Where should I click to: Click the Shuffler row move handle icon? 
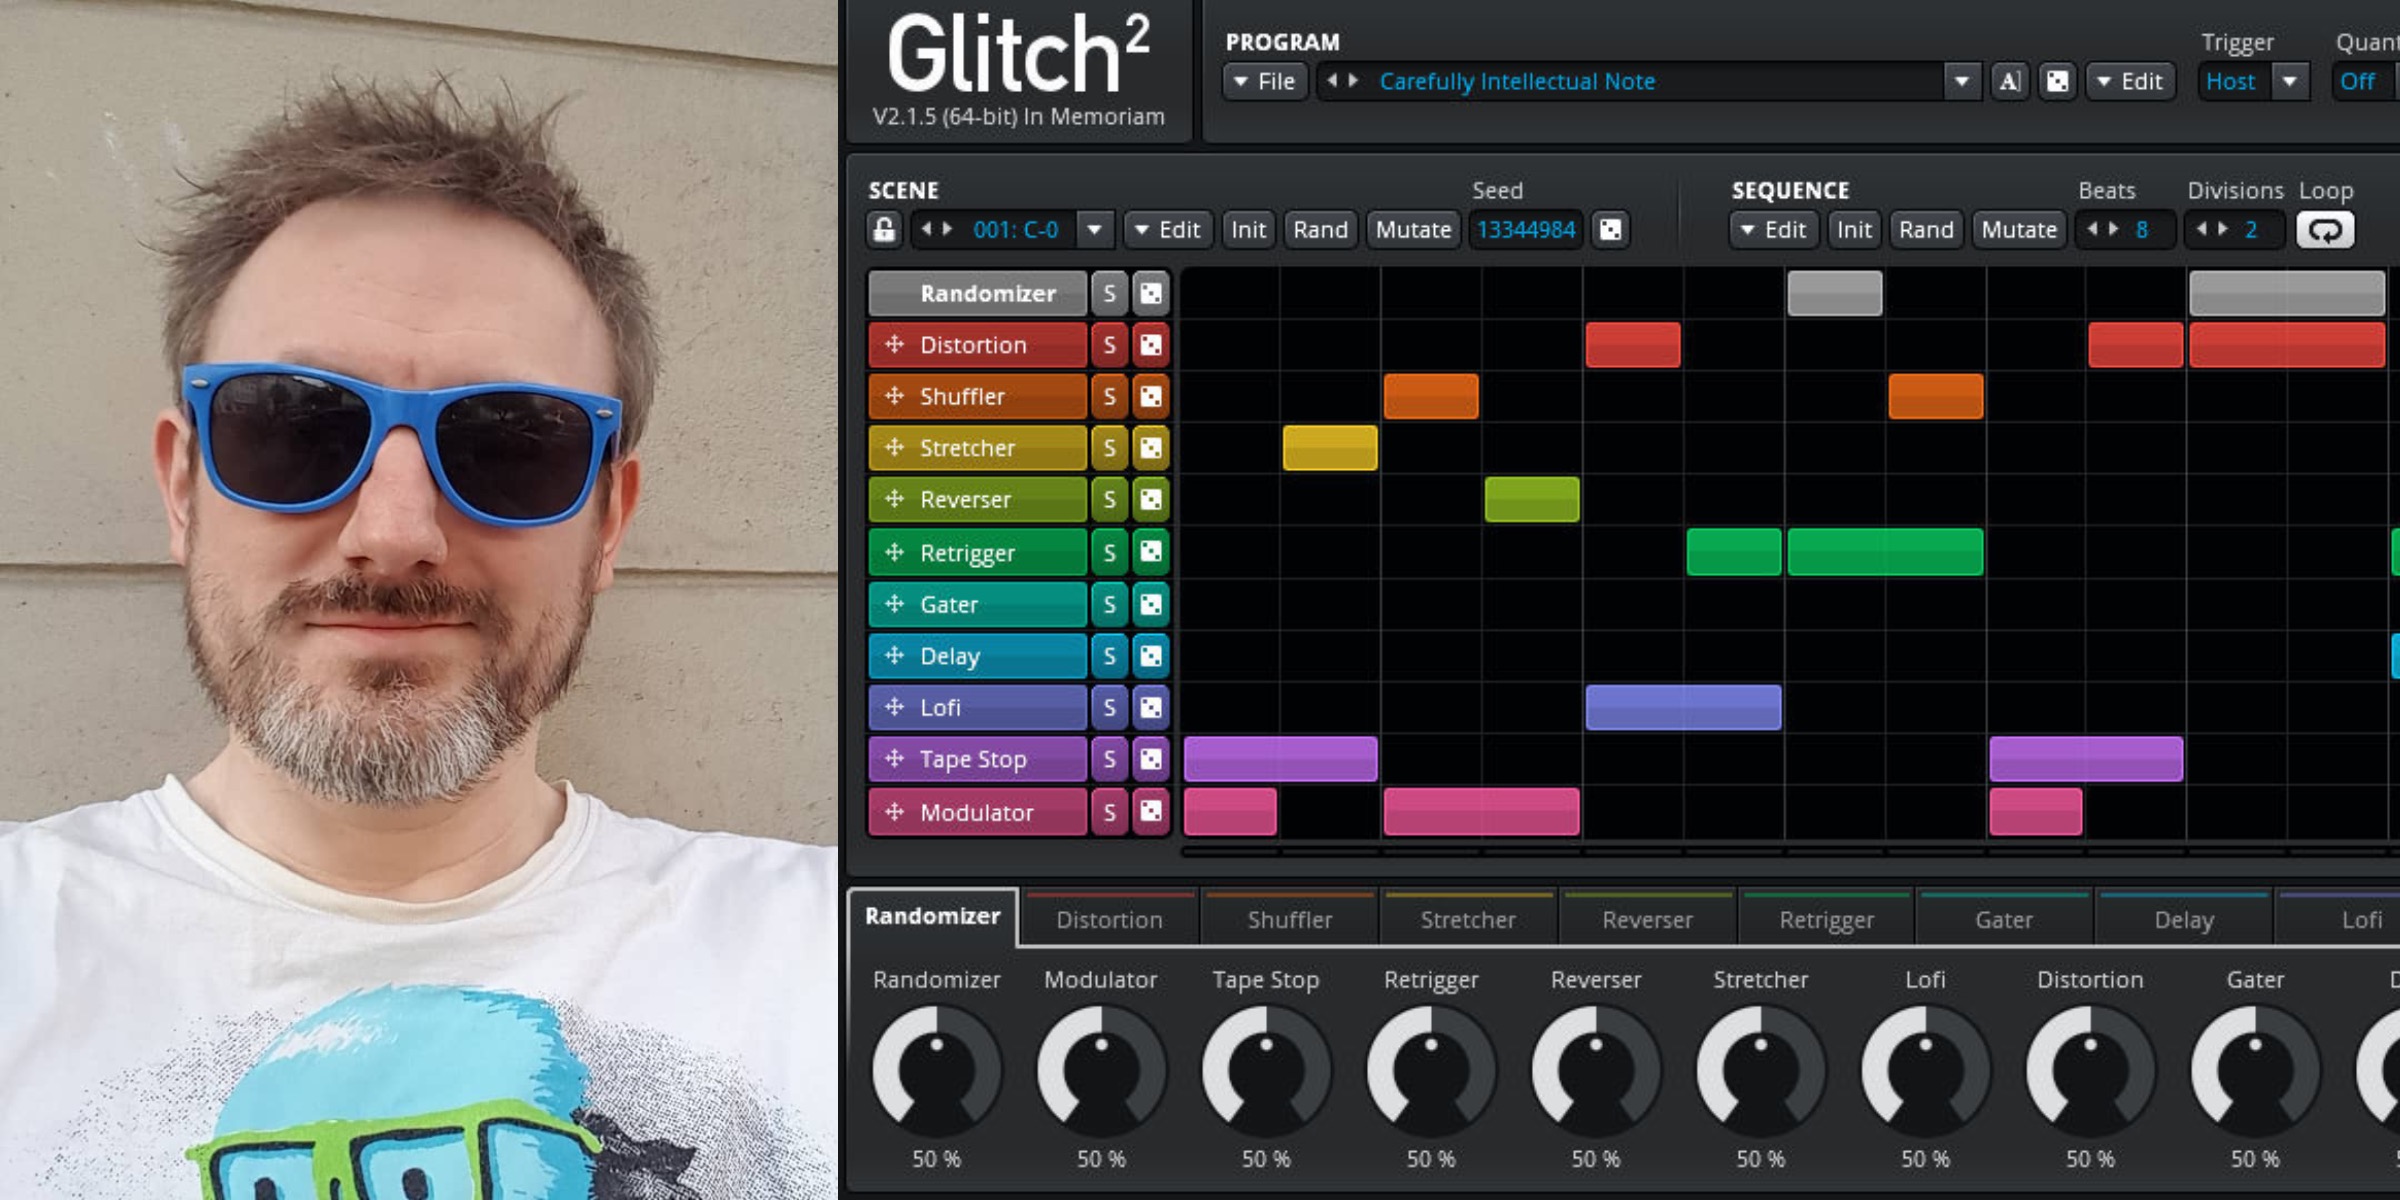pyautogui.click(x=894, y=396)
